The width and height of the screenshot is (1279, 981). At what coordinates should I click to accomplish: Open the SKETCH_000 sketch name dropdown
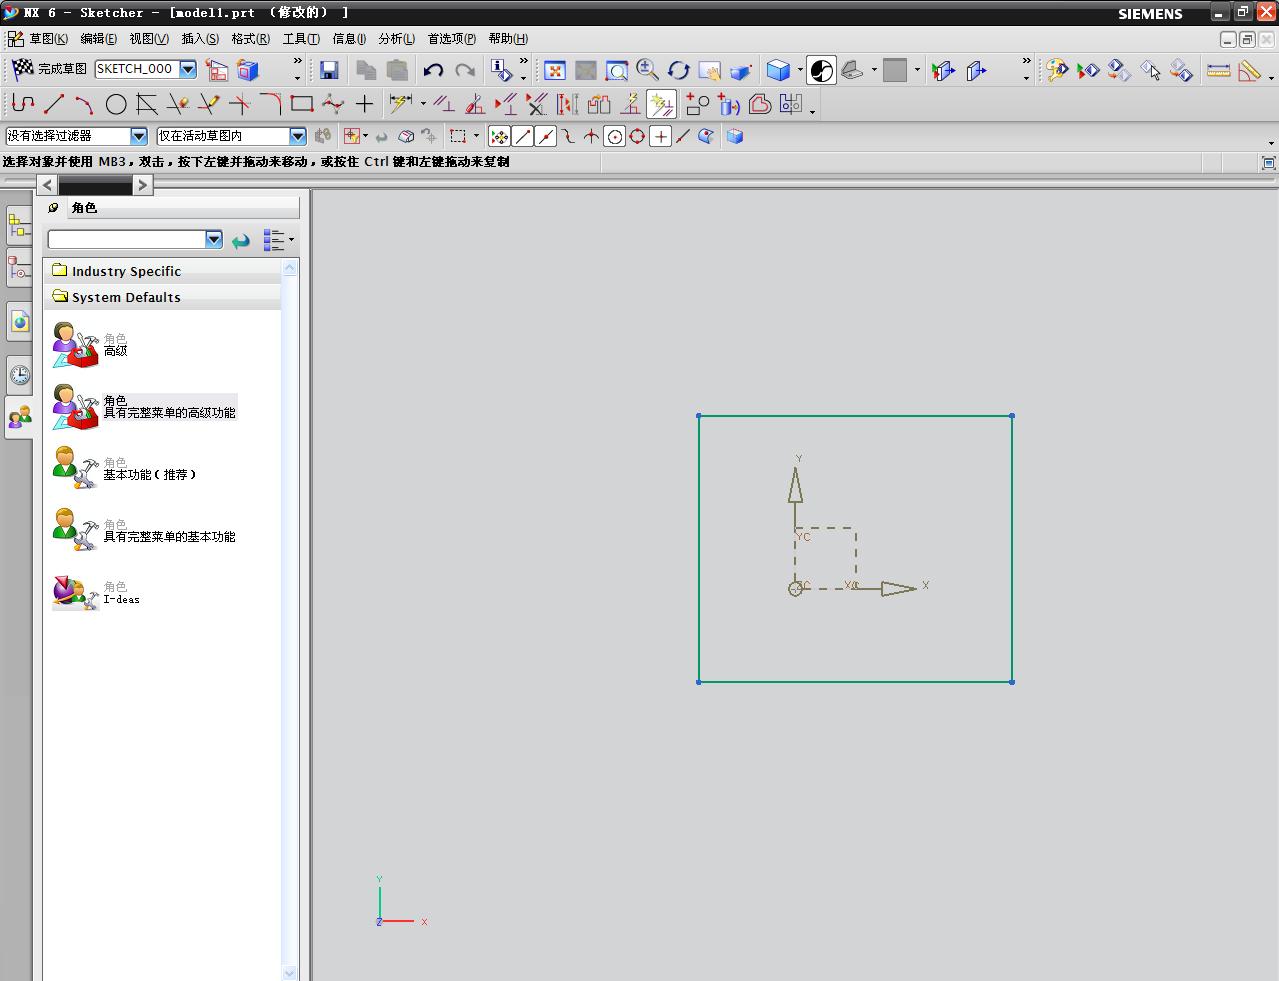pos(188,69)
